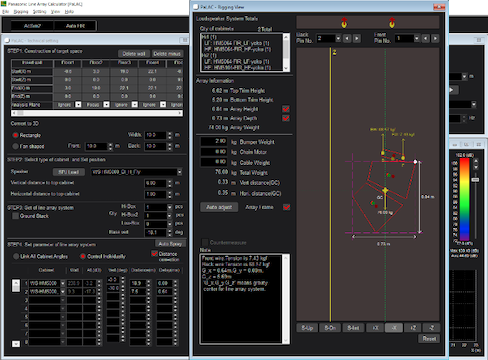Click Front Pin No. next arrow
The height and width of the screenshot is (360, 488).
435,39
